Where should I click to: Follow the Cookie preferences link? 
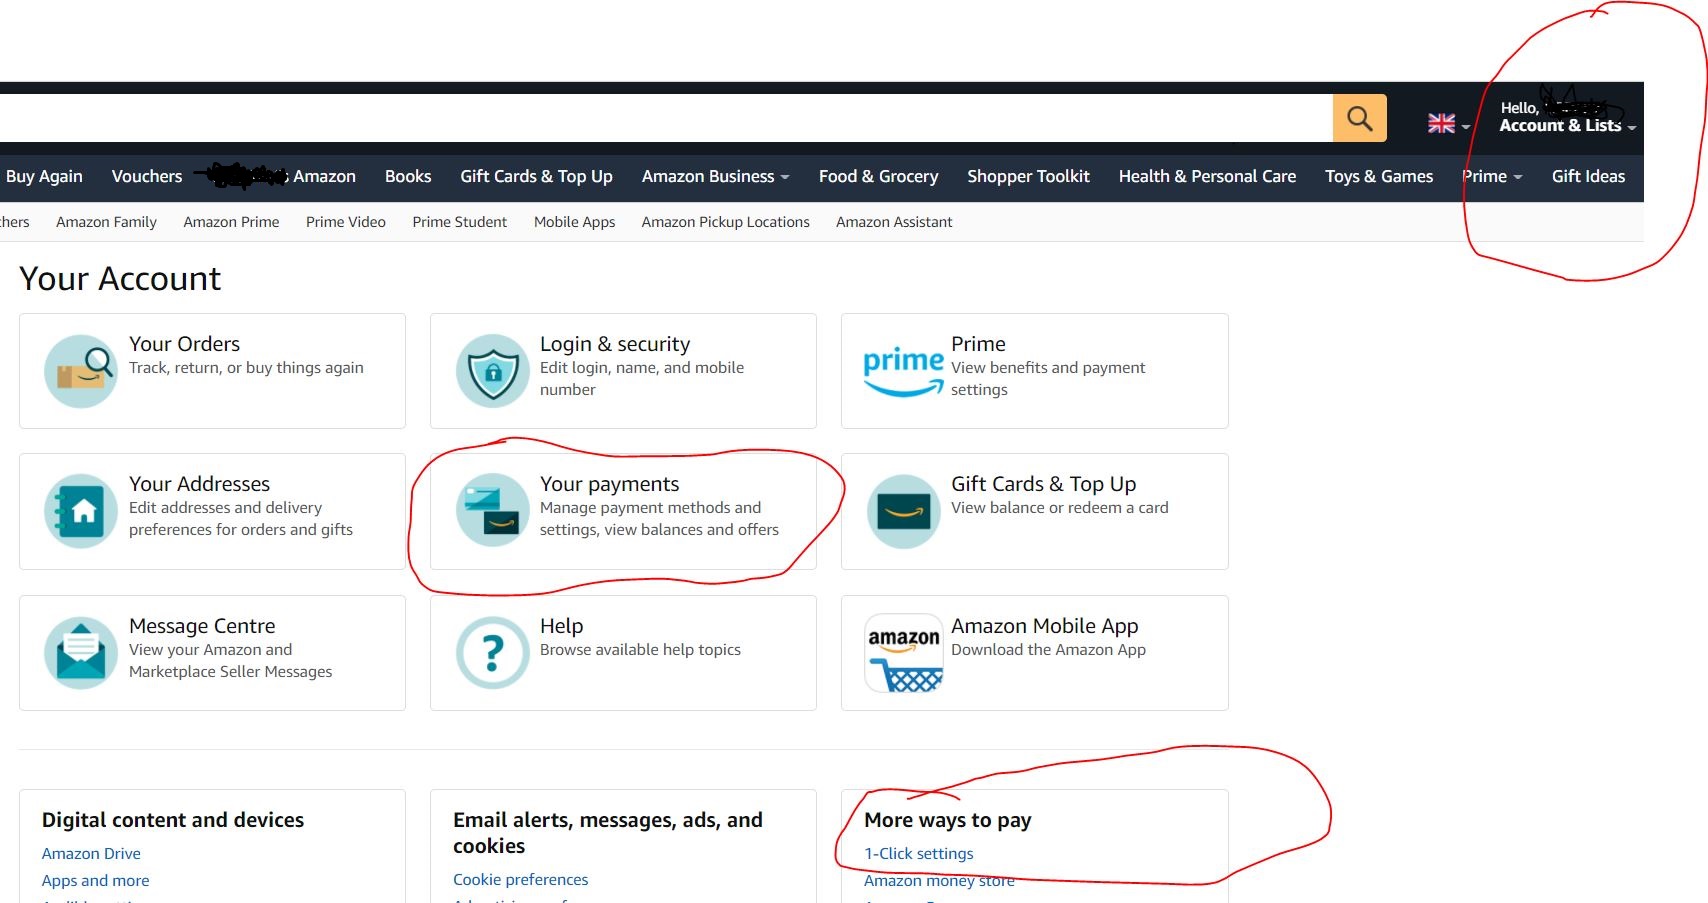(520, 880)
